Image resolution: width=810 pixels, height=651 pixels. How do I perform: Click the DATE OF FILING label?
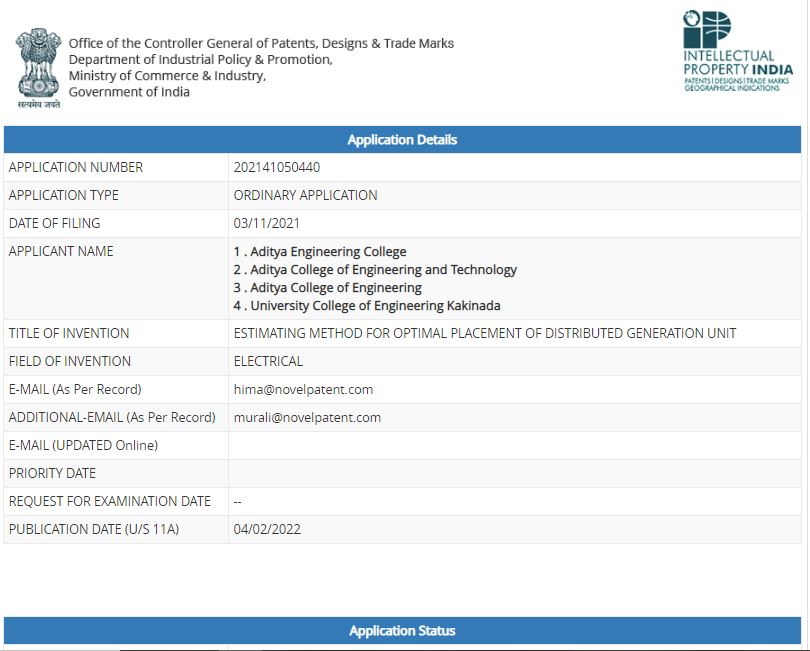coord(54,223)
